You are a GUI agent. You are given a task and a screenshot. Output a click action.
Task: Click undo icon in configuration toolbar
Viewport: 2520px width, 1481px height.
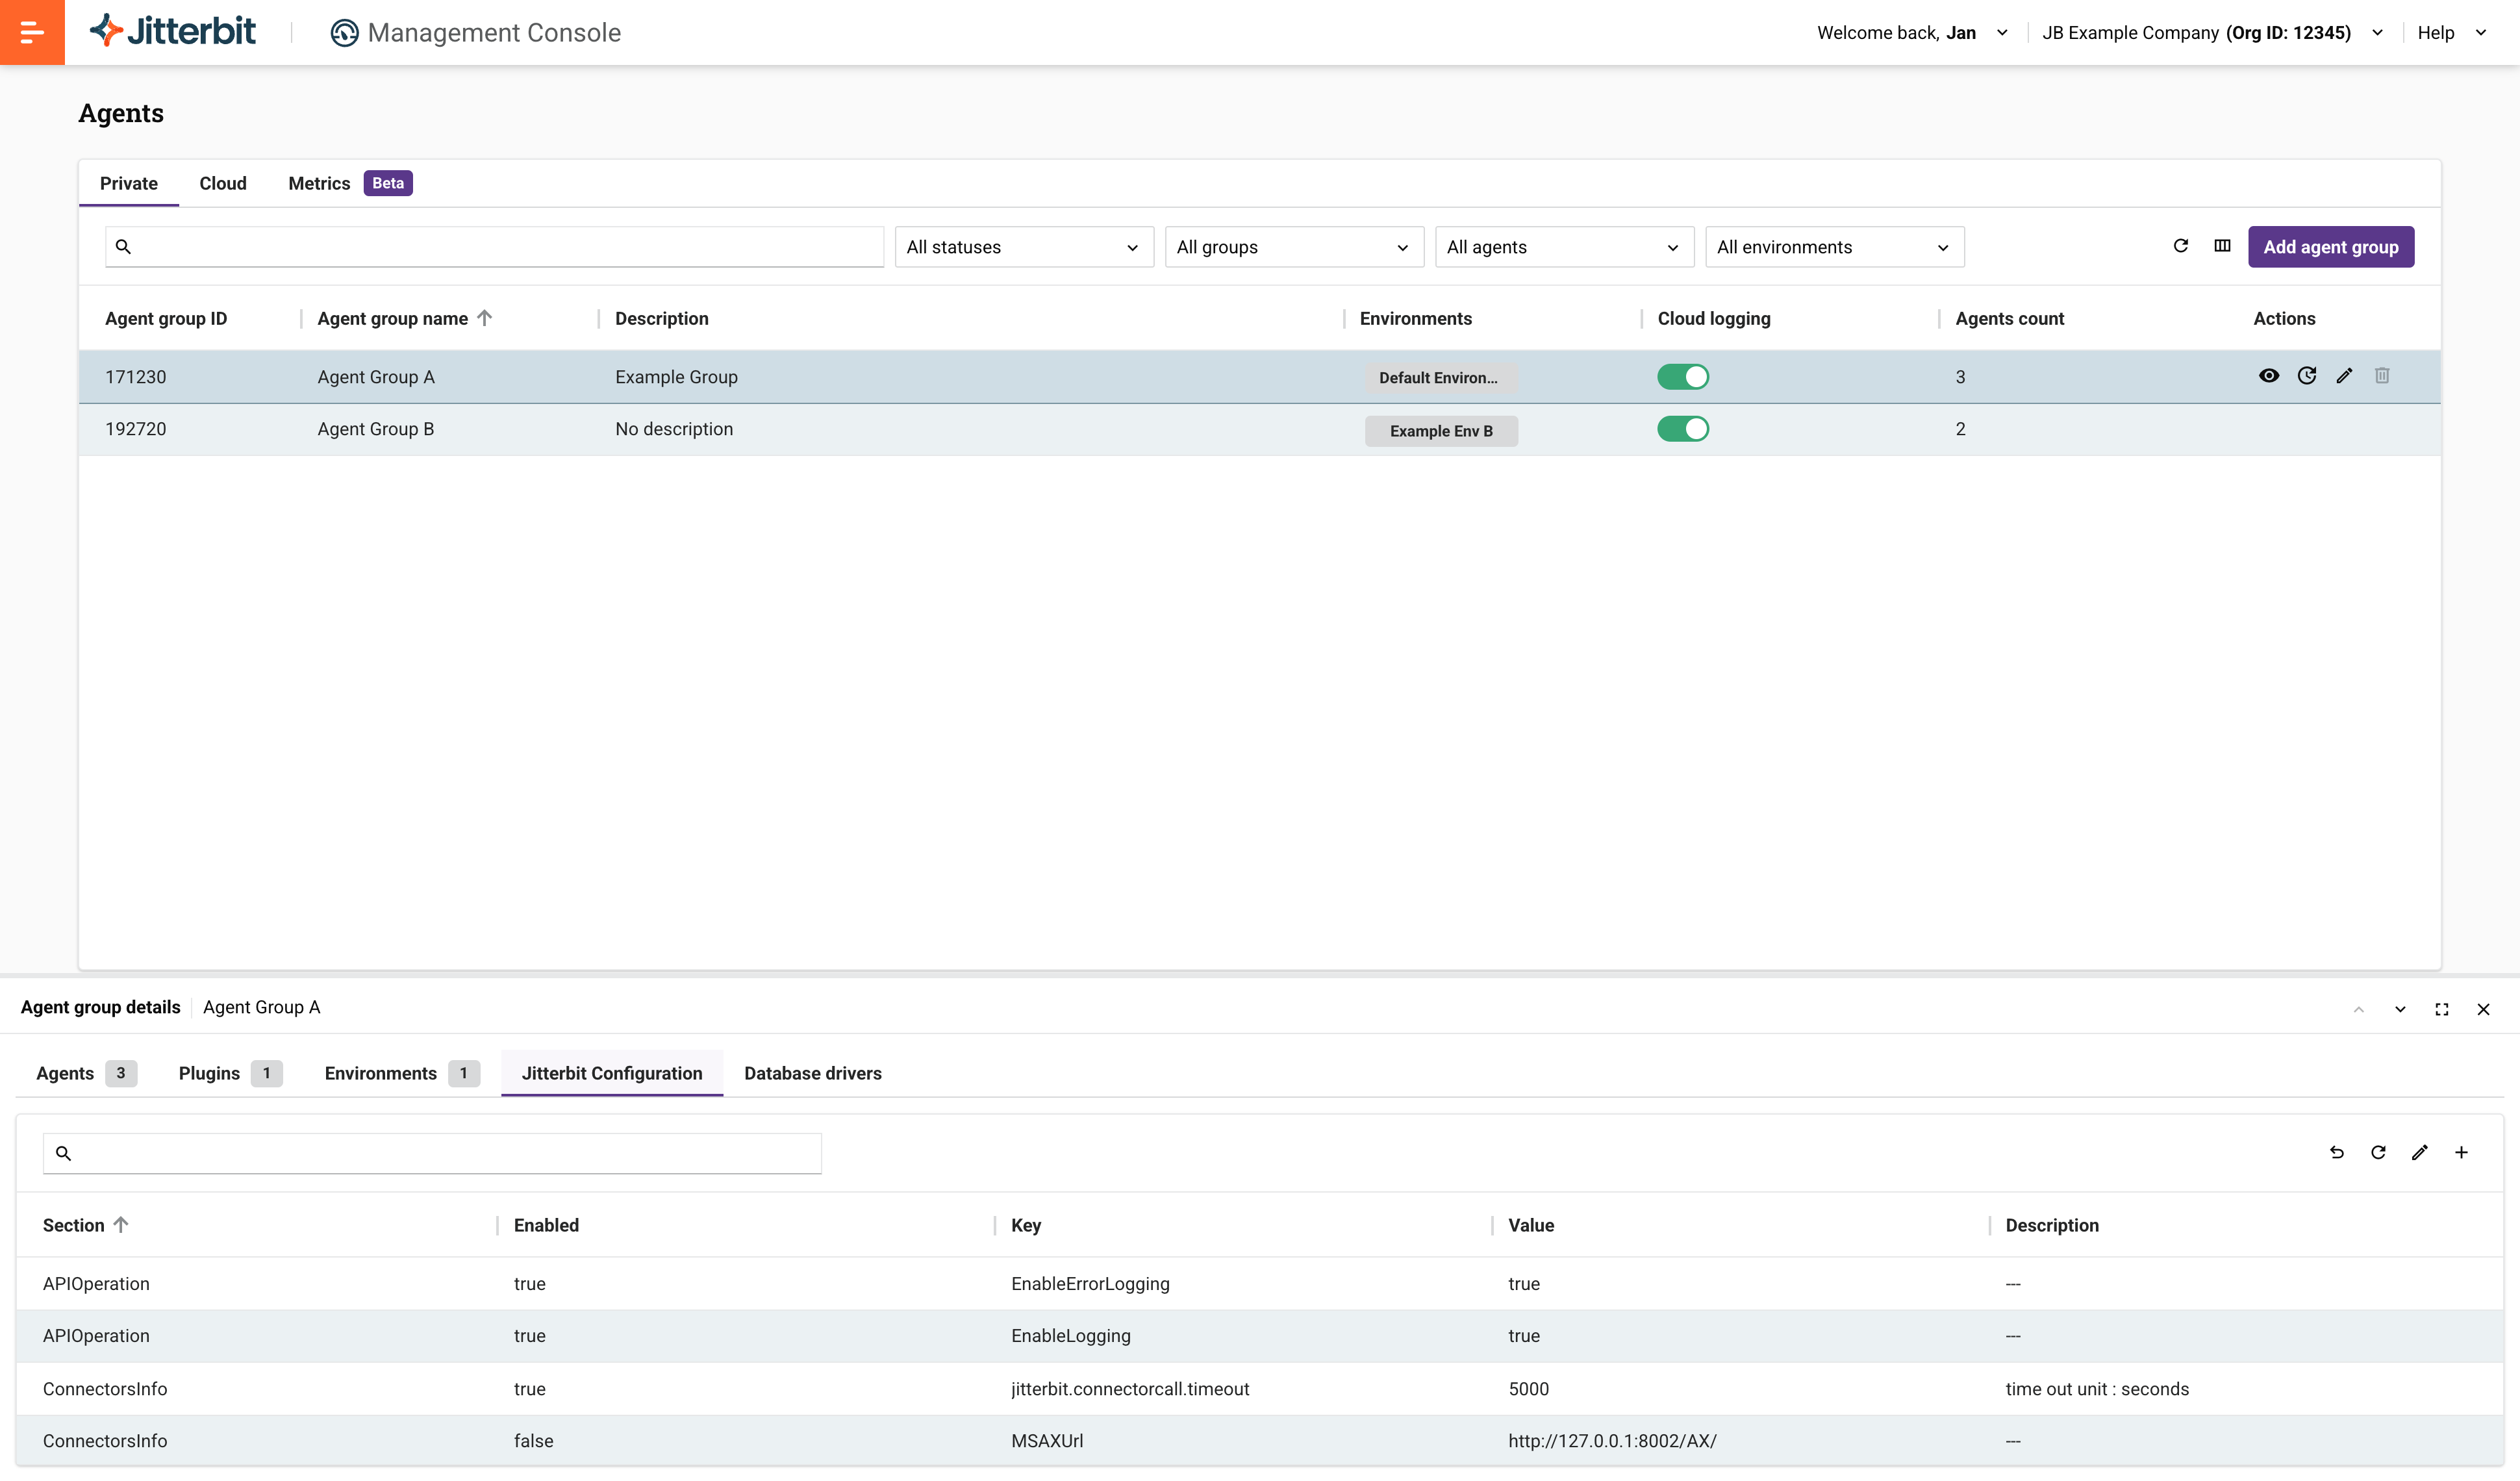pos(2337,1153)
